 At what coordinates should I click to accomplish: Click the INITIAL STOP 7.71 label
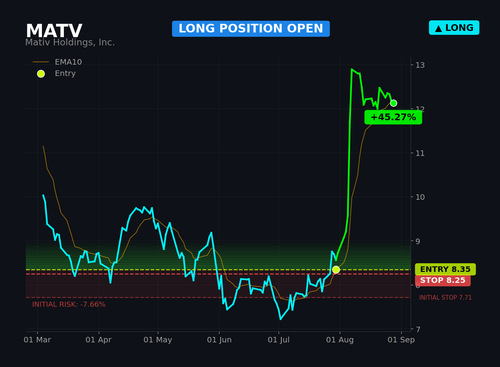coord(445,298)
